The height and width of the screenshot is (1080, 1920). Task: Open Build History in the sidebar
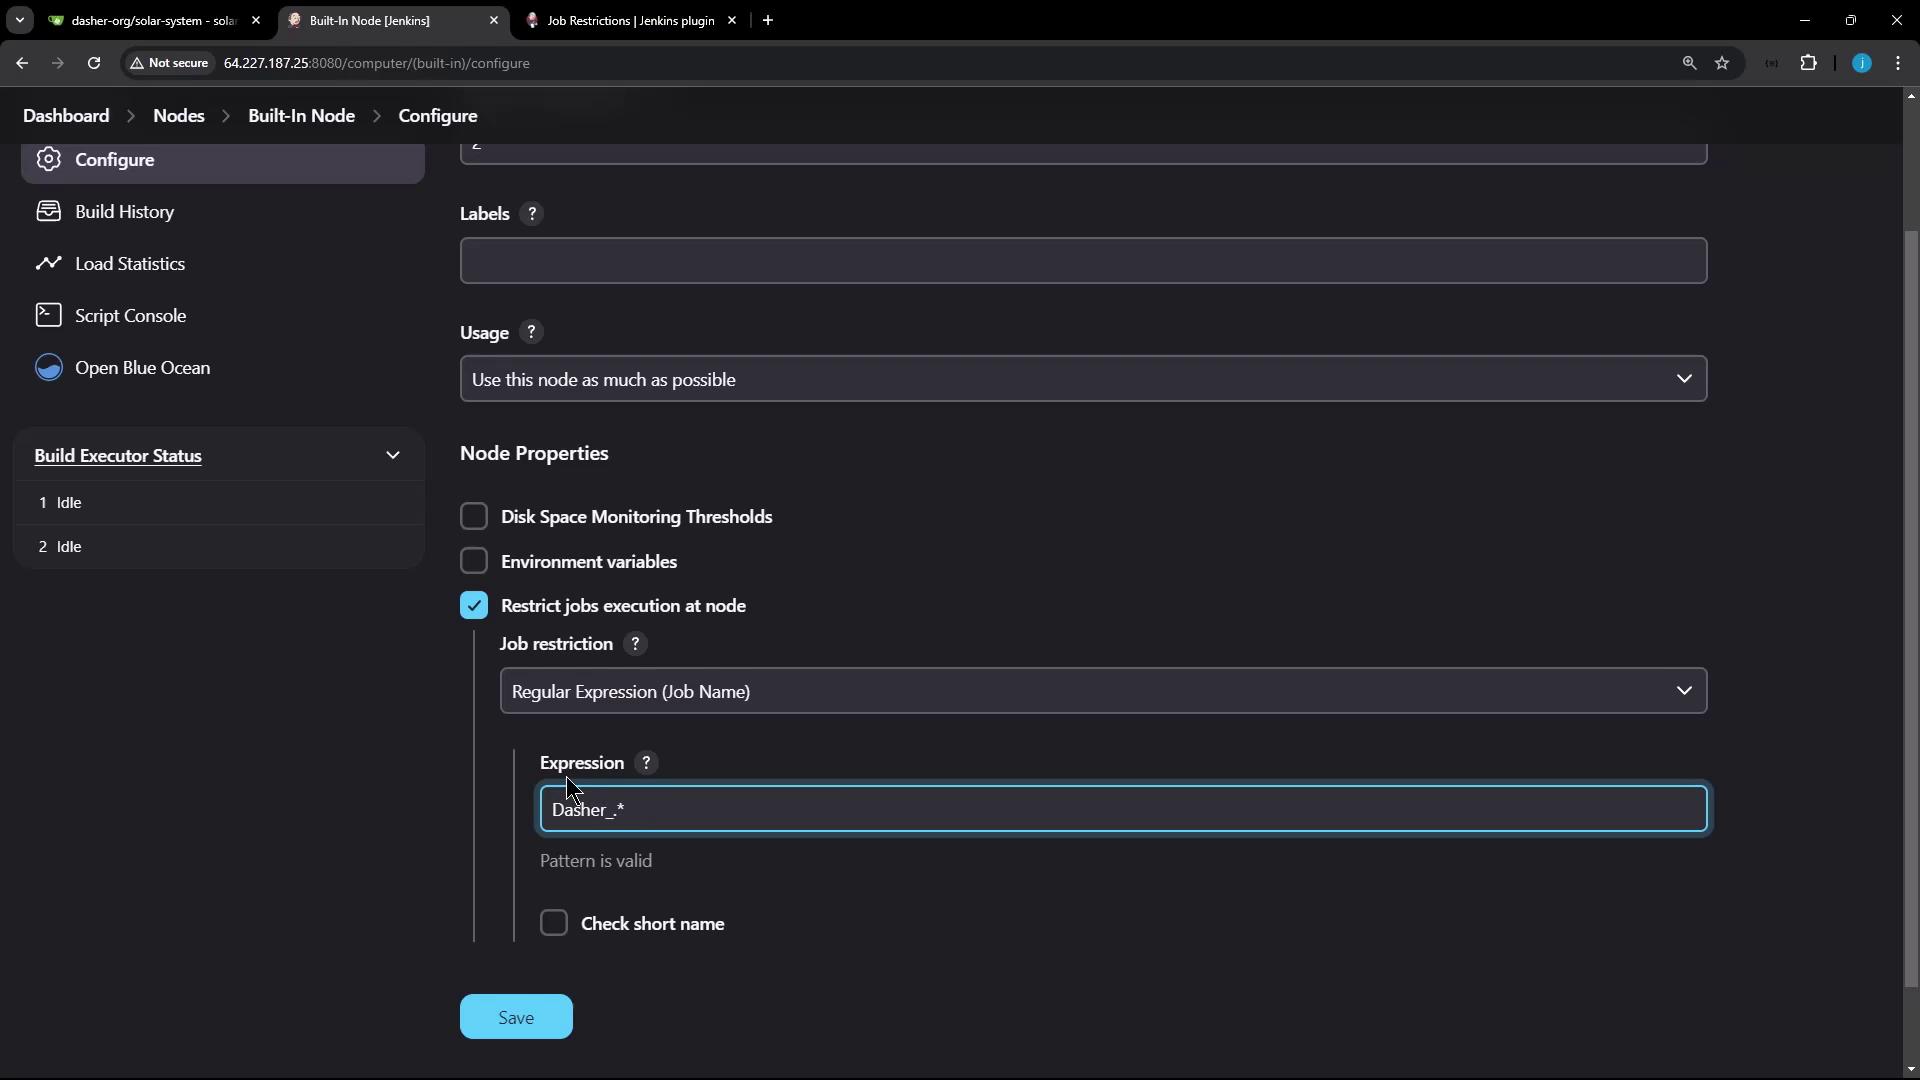(124, 212)
